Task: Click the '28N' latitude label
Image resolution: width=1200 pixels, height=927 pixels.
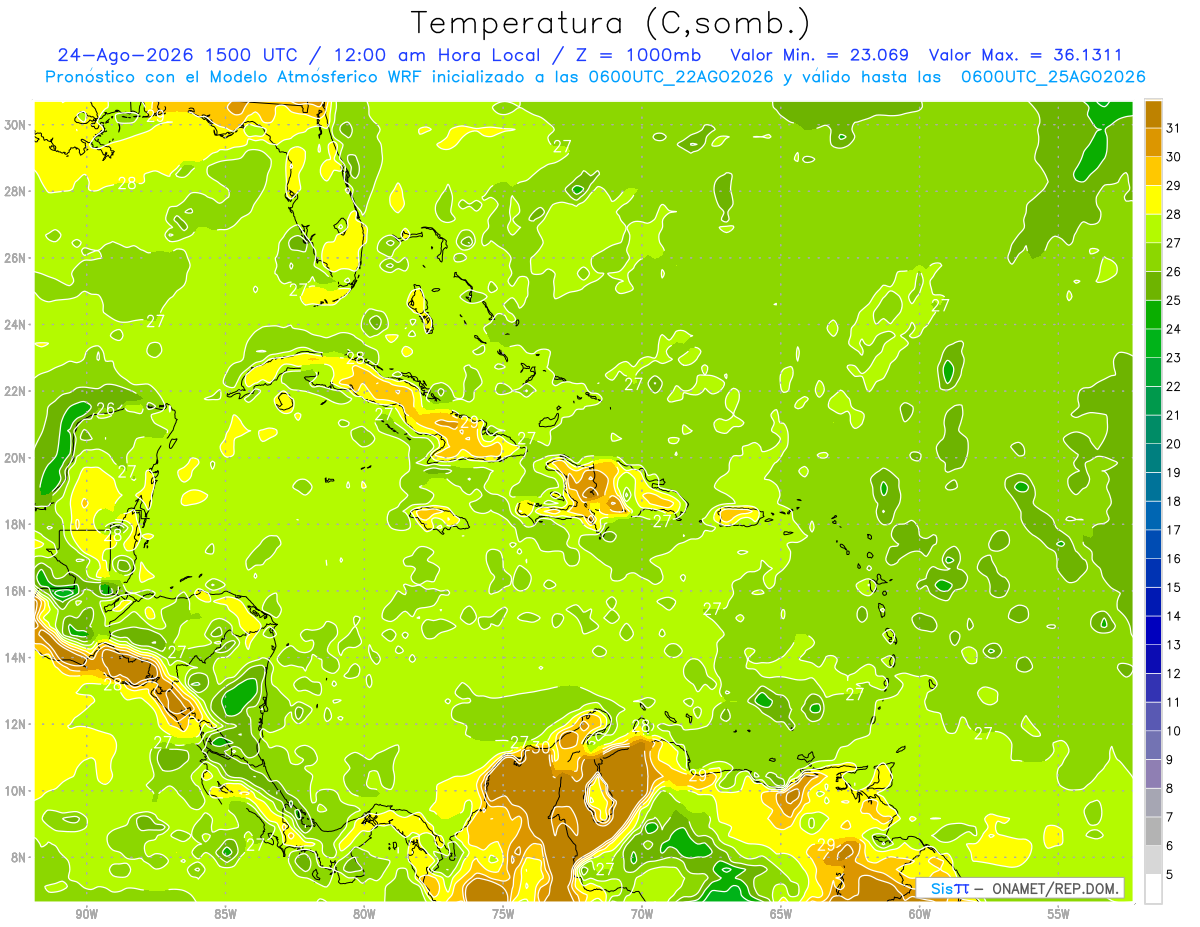Action: [x=17, y=191]
